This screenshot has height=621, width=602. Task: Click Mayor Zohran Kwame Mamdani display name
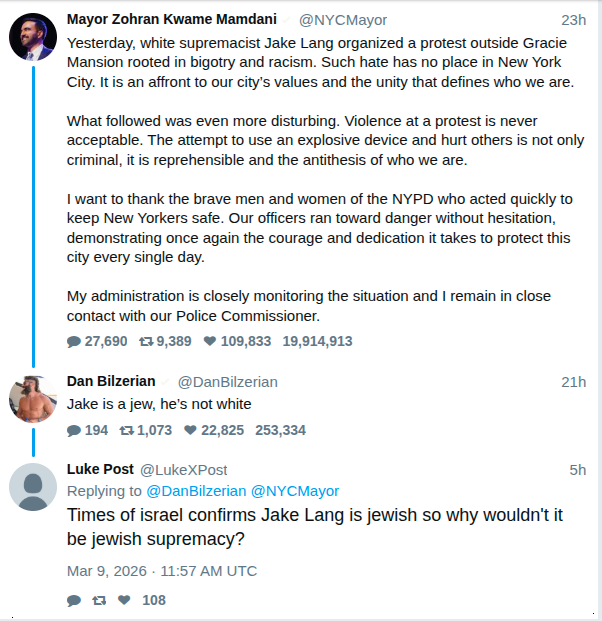tap(171, 19)
